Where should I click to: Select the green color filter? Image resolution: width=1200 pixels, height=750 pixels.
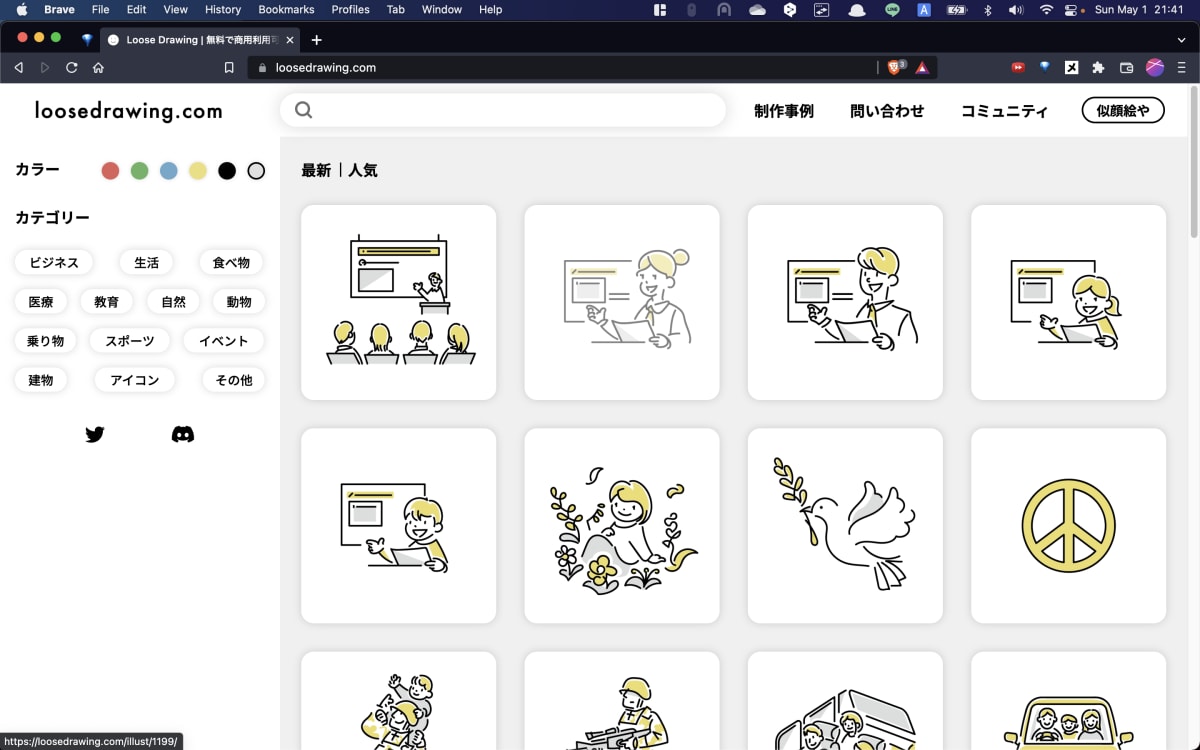pyautogui.click(x=139, y=171)
